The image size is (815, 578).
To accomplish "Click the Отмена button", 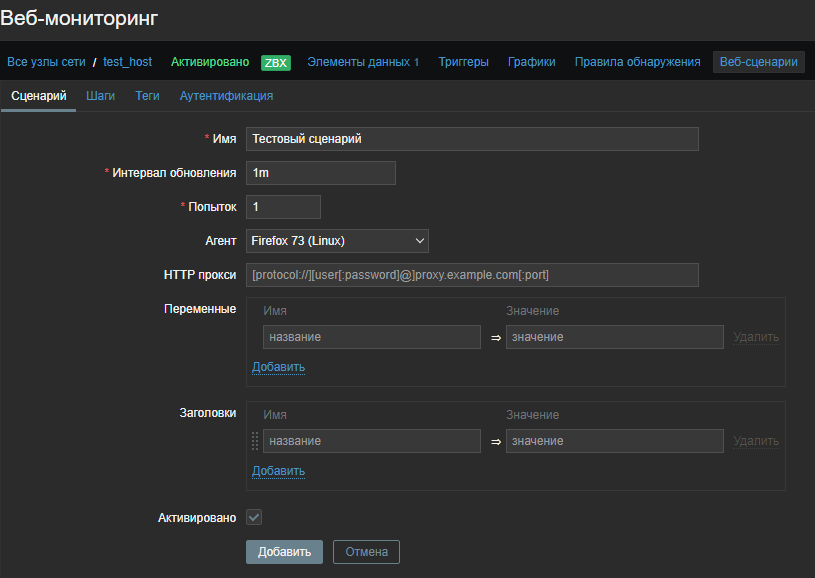I will coord(366,552).
